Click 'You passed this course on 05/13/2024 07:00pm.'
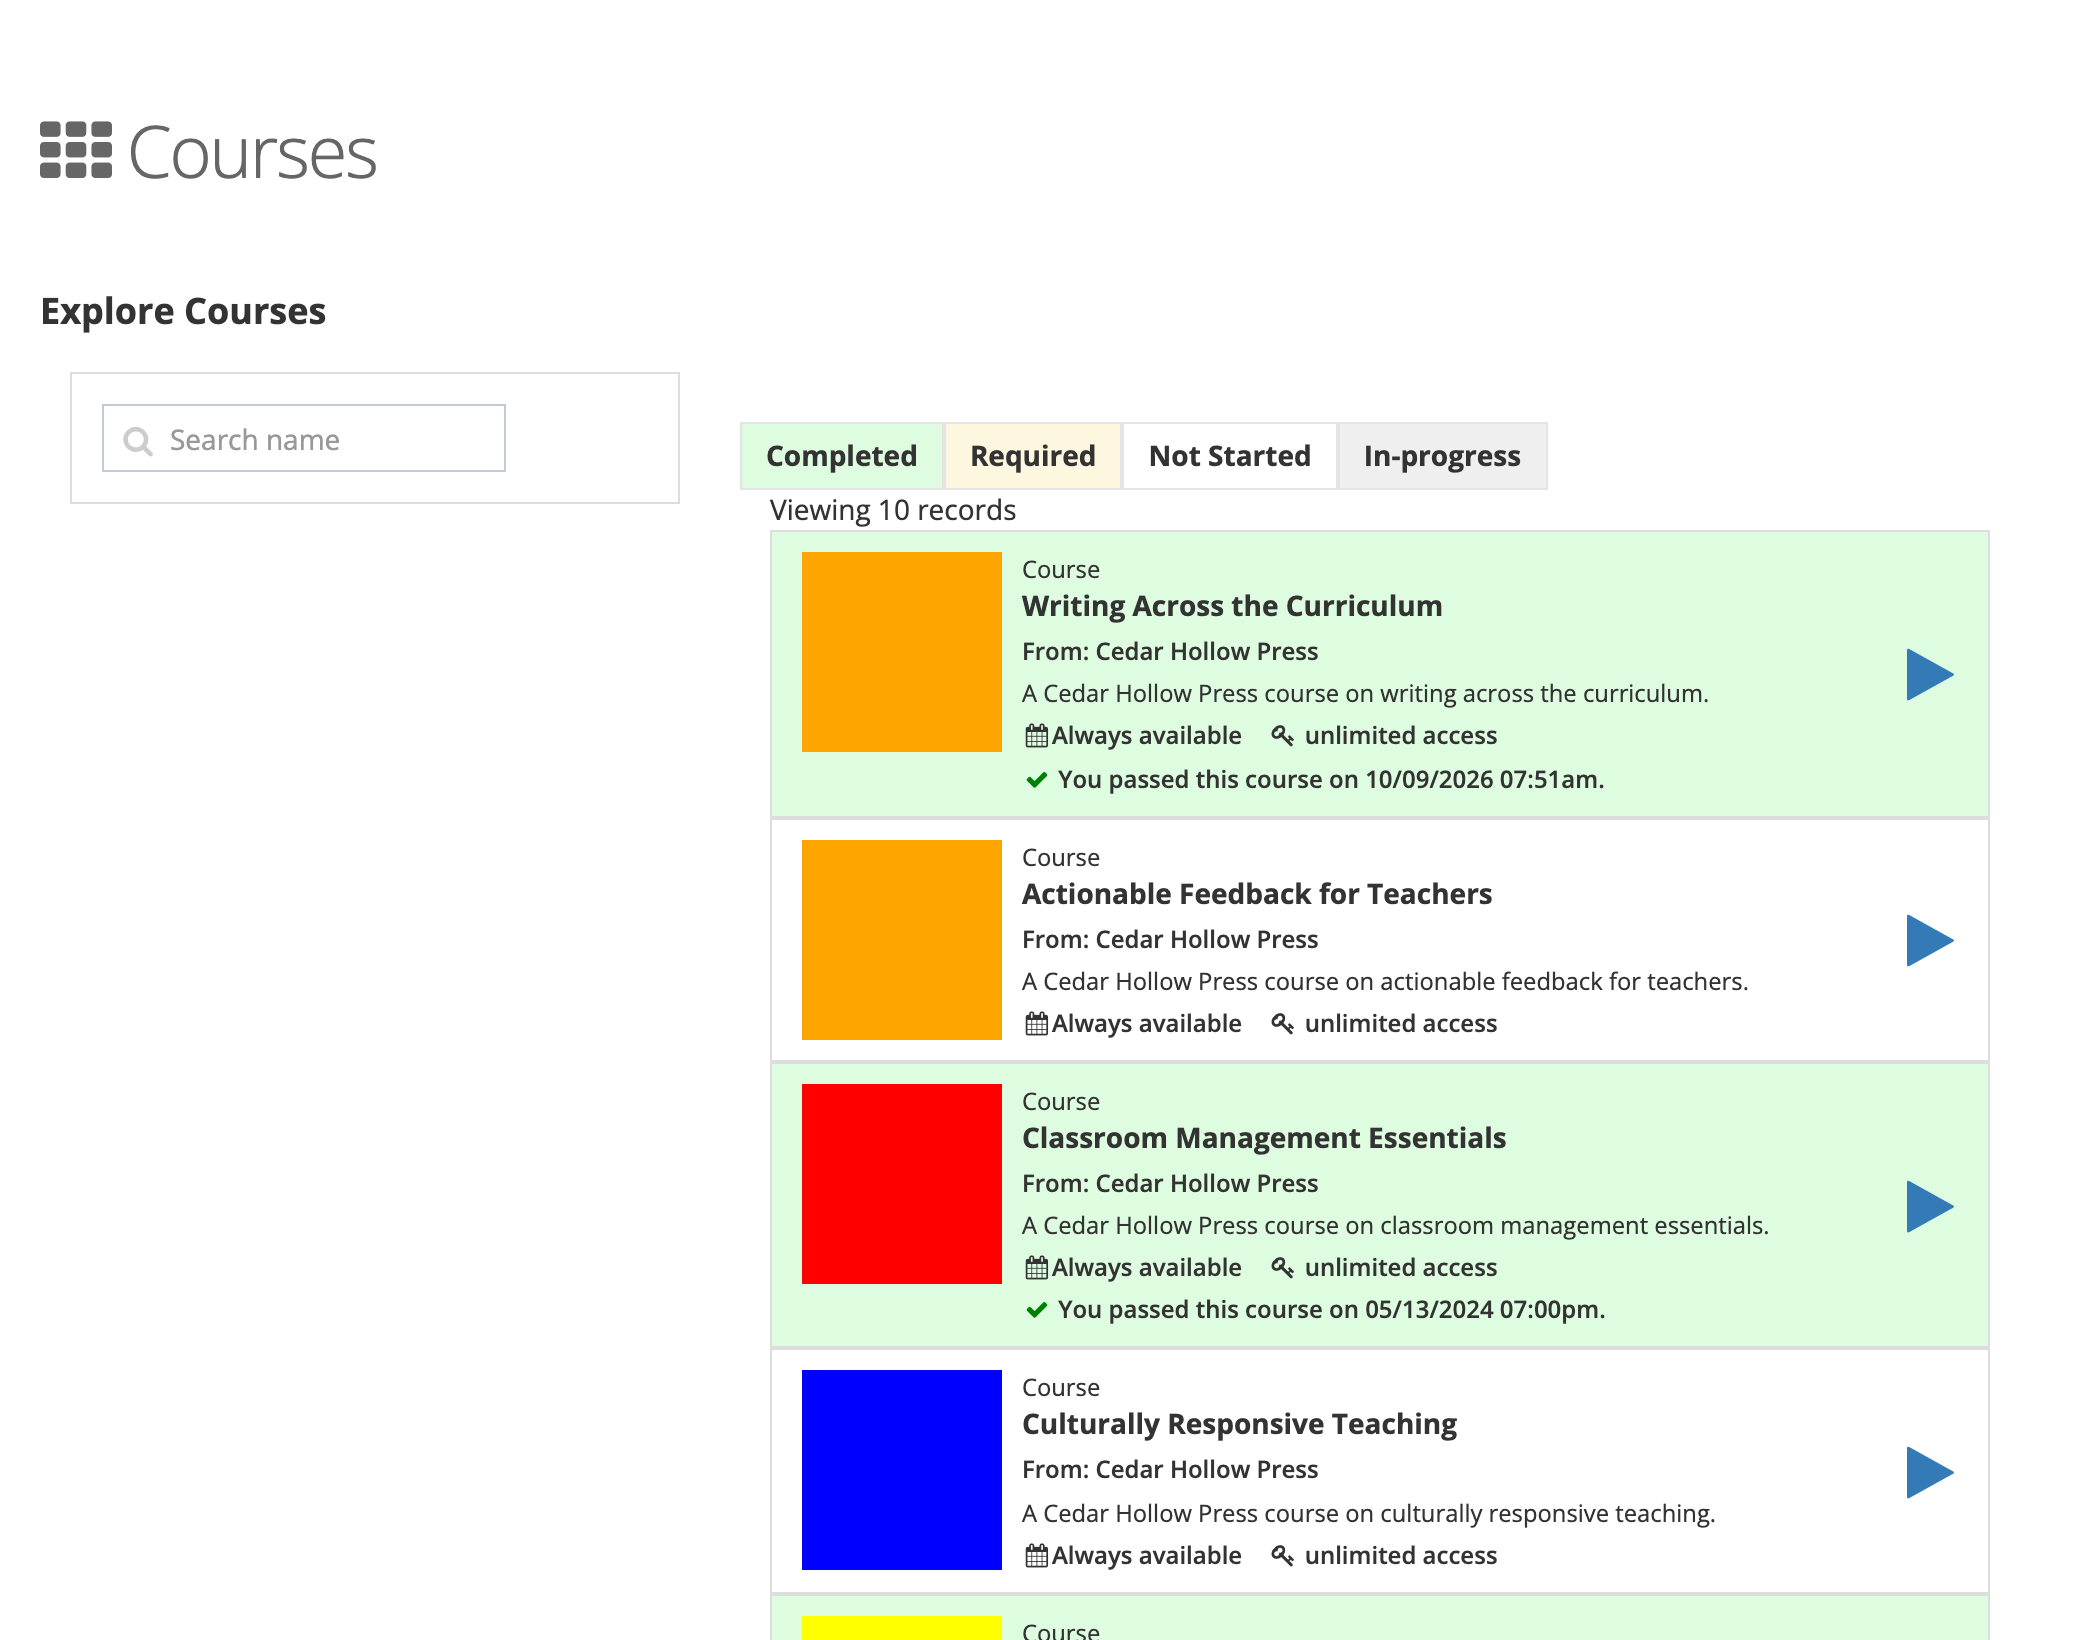This screenshot has width=2090, height=1640. pos(1331,1310)
